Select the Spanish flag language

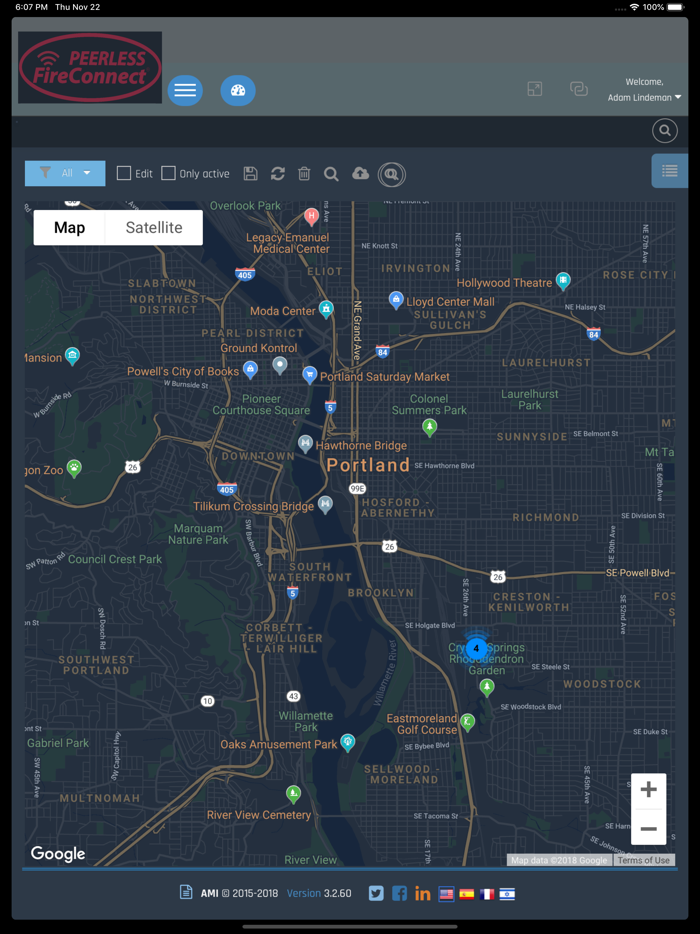click(466, 894)
